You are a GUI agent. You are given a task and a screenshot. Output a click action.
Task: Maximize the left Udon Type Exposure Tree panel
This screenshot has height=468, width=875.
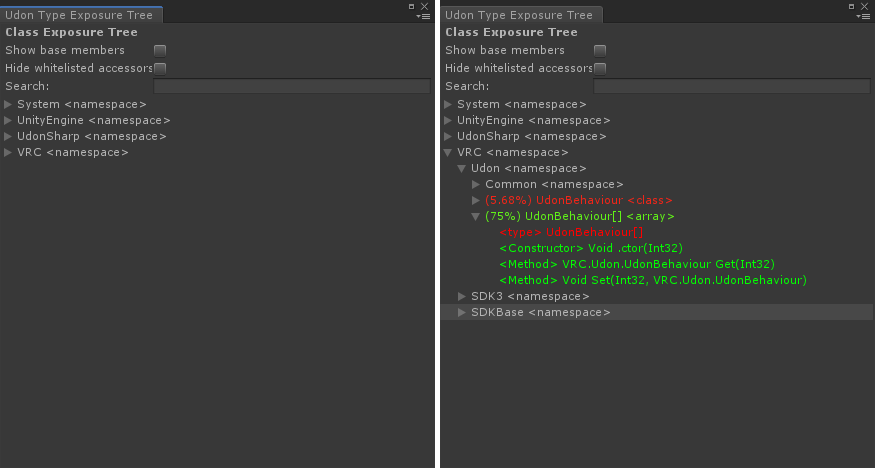click(x=412, y=7)
